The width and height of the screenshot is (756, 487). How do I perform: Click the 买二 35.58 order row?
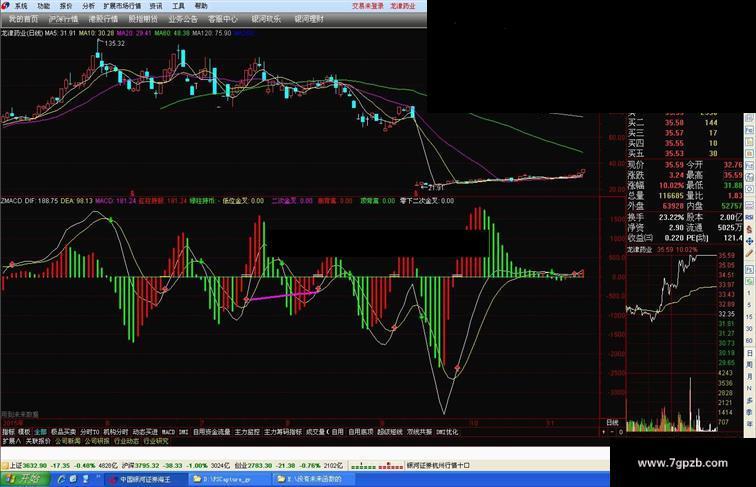coord(673,122)
